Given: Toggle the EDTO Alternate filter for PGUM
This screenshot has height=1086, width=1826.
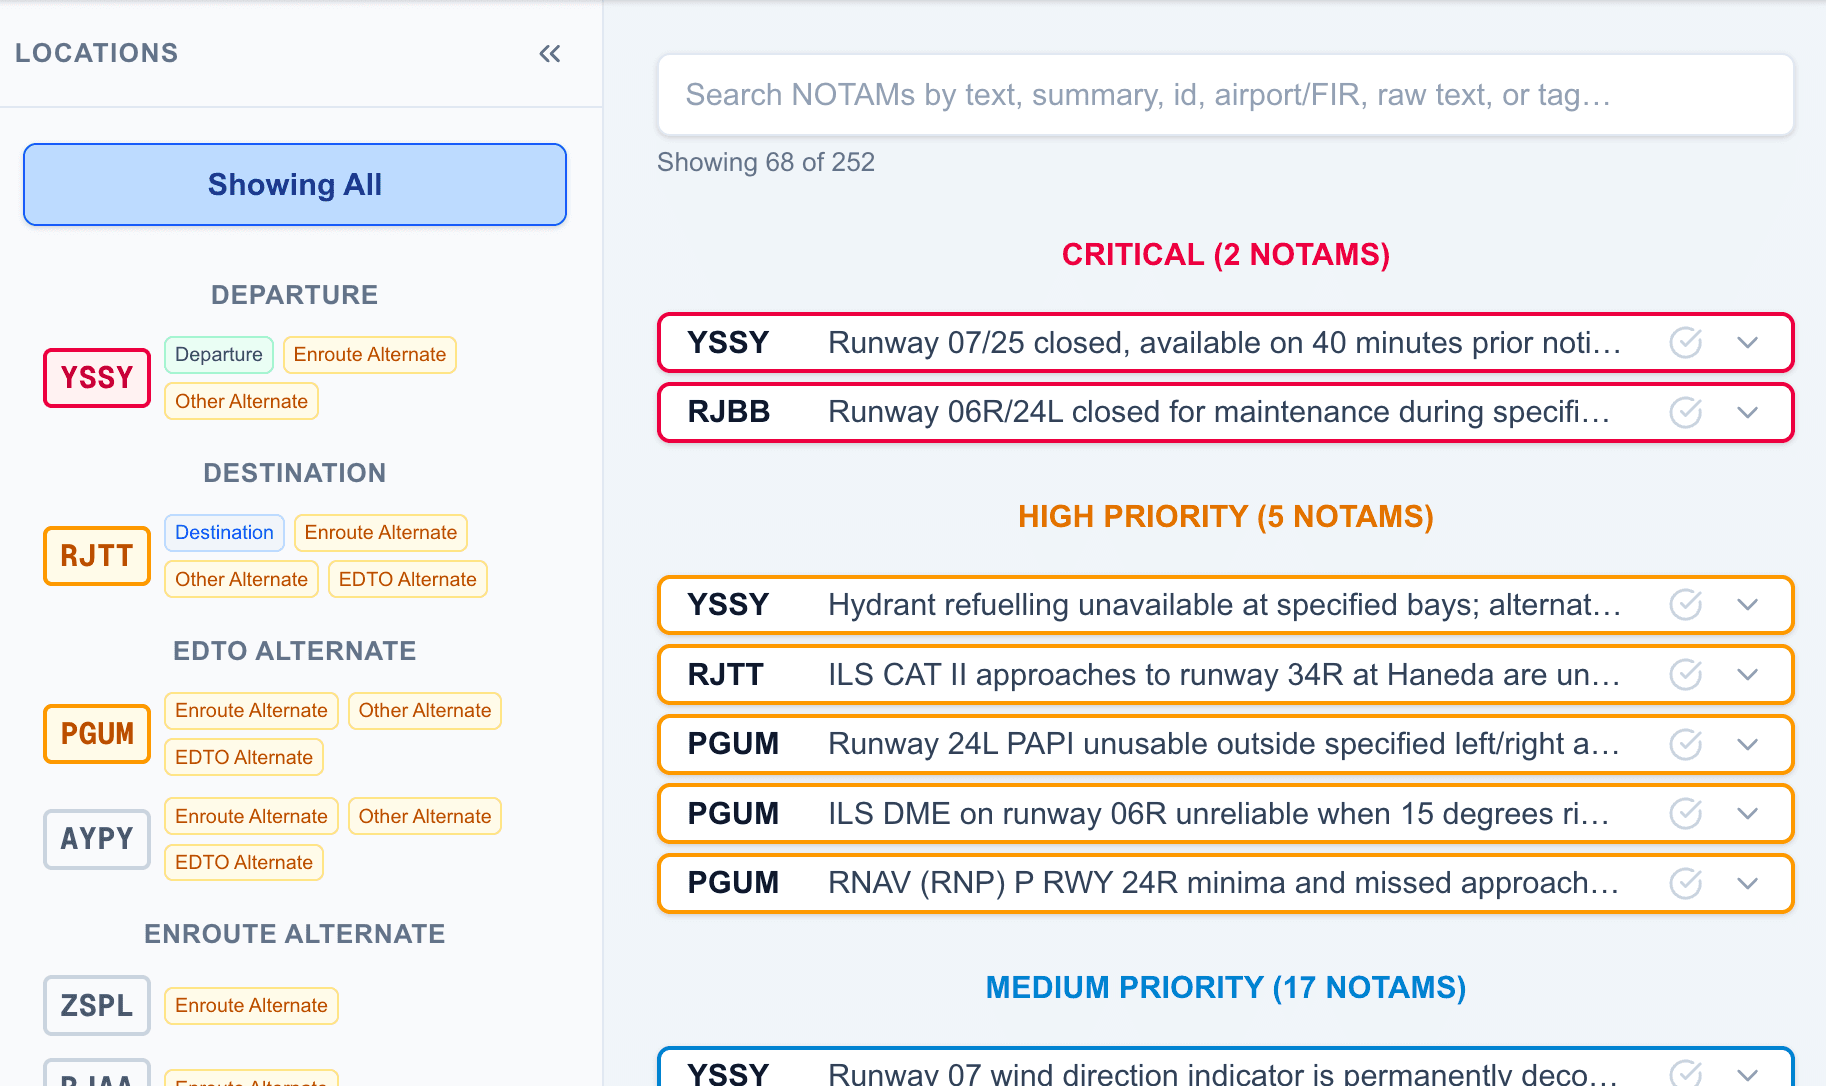Looking at the screenshot, I should pos(243,757).
